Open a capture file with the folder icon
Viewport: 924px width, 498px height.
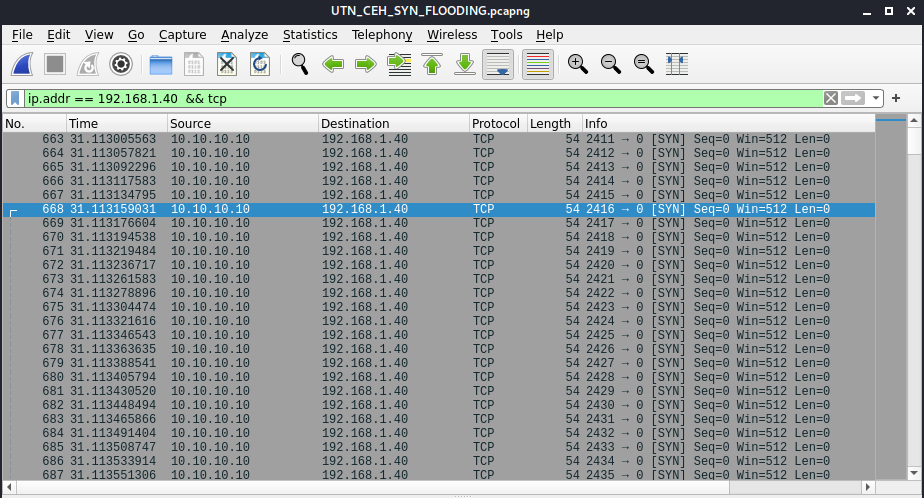tap(161, 64)
